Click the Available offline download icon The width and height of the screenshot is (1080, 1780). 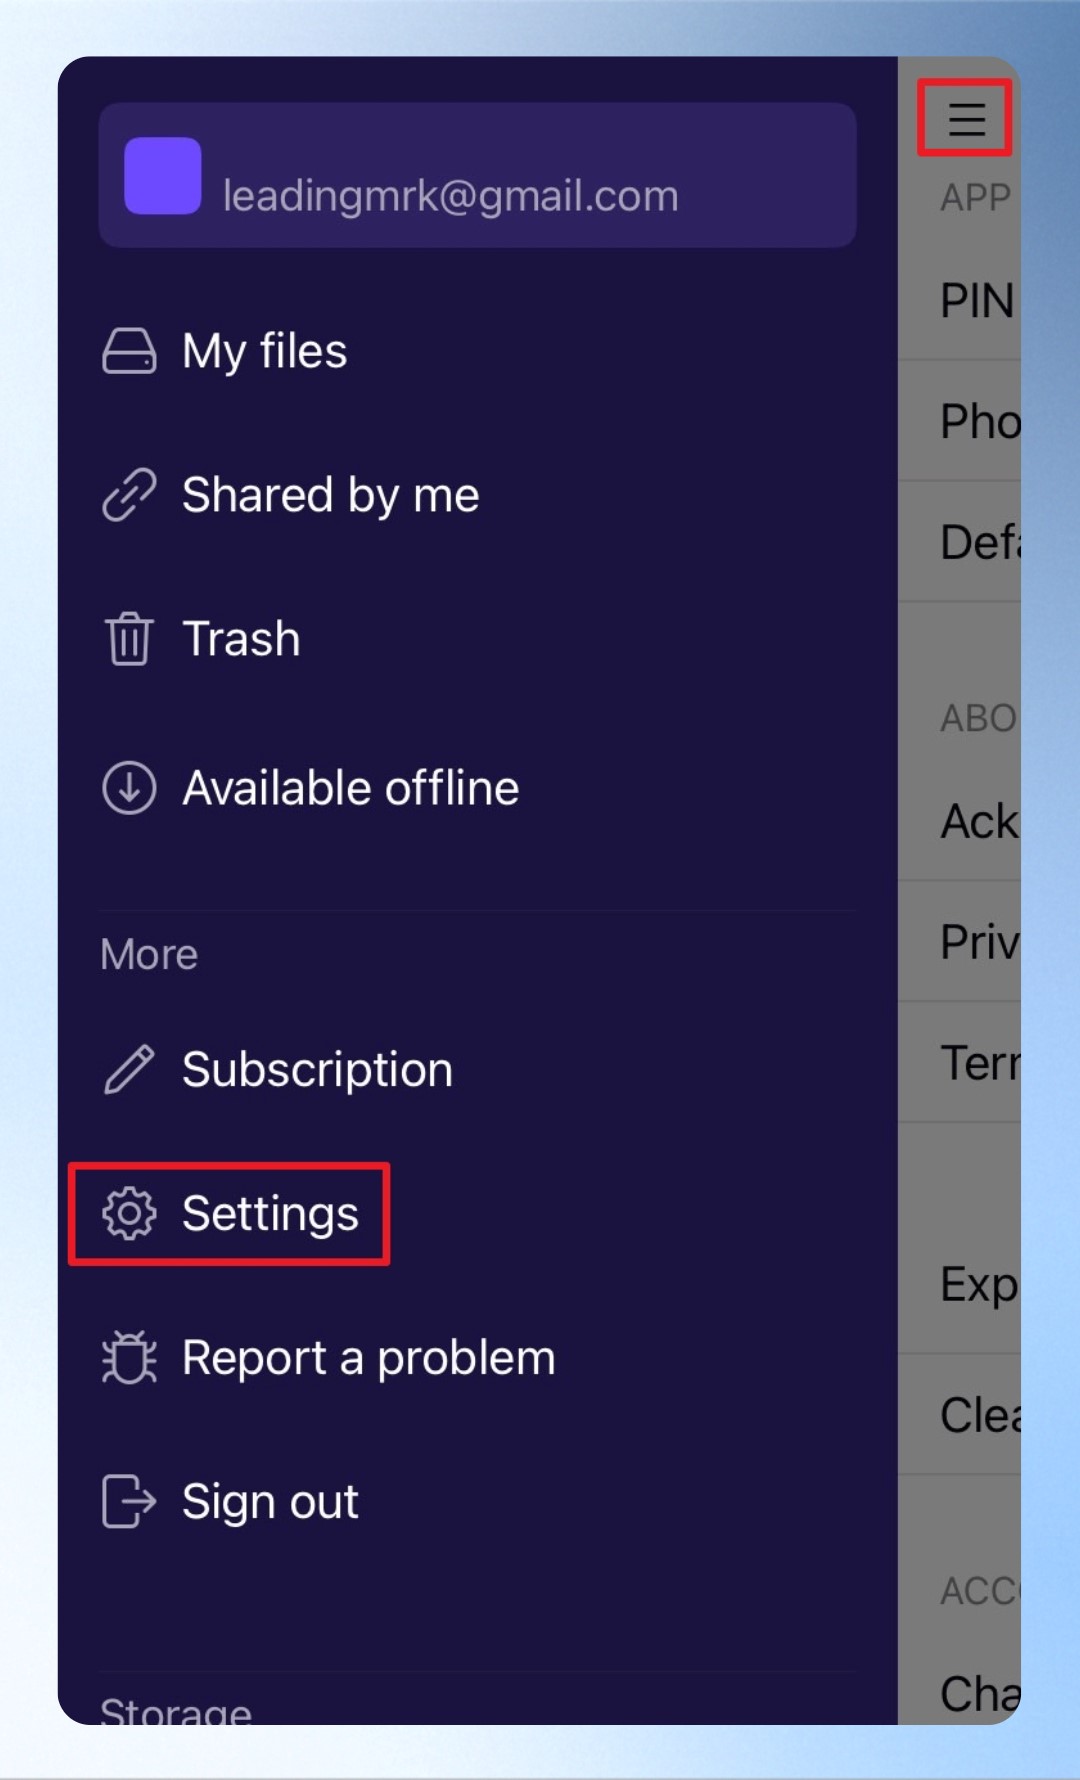click(129, 788)
